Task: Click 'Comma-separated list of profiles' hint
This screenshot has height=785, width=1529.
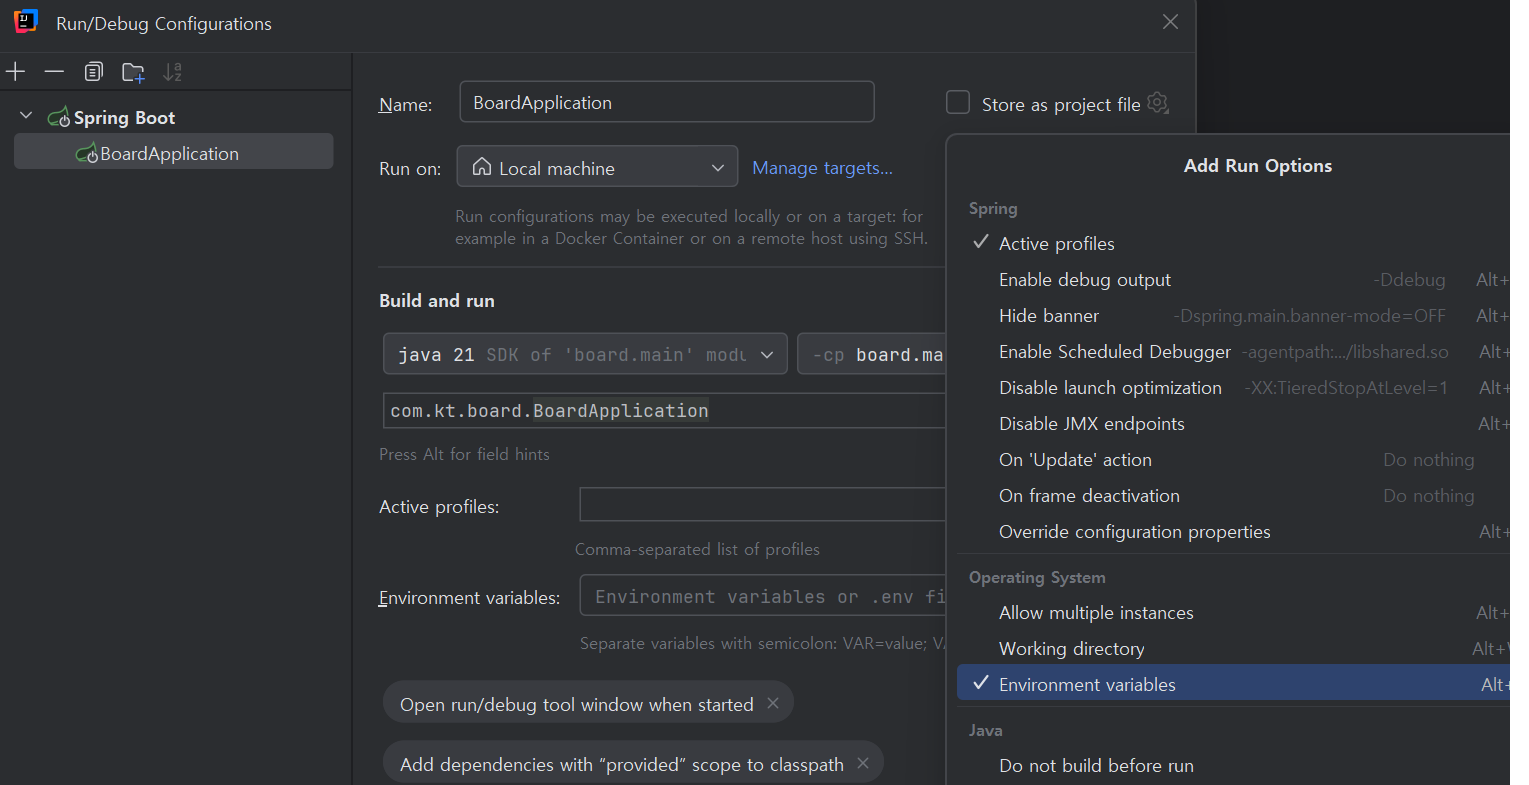Action: click(697, 549)
